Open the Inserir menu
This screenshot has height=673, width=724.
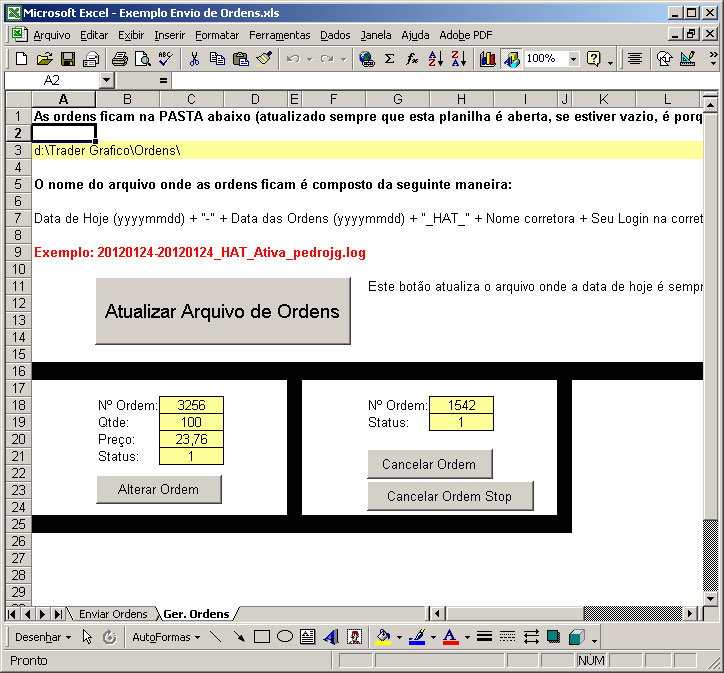click(x=169, y=35)
